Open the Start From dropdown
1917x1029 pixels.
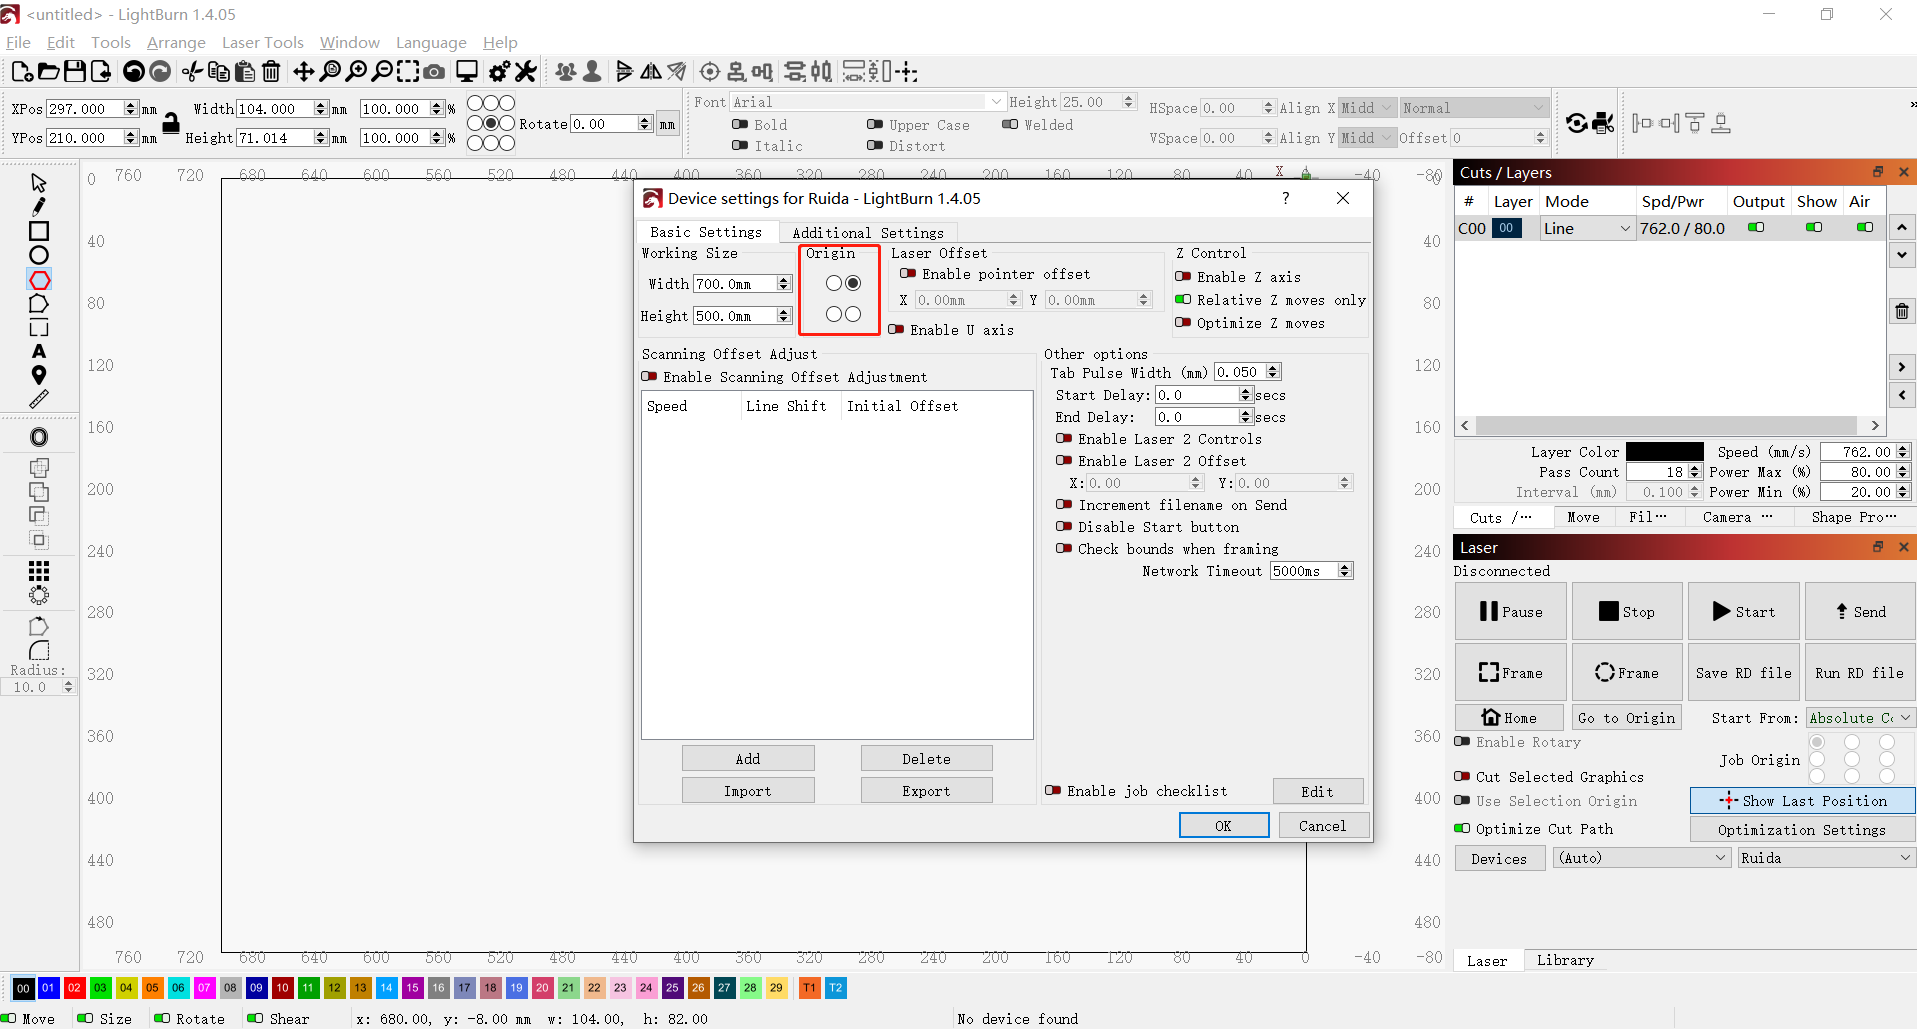[1860, 718]
